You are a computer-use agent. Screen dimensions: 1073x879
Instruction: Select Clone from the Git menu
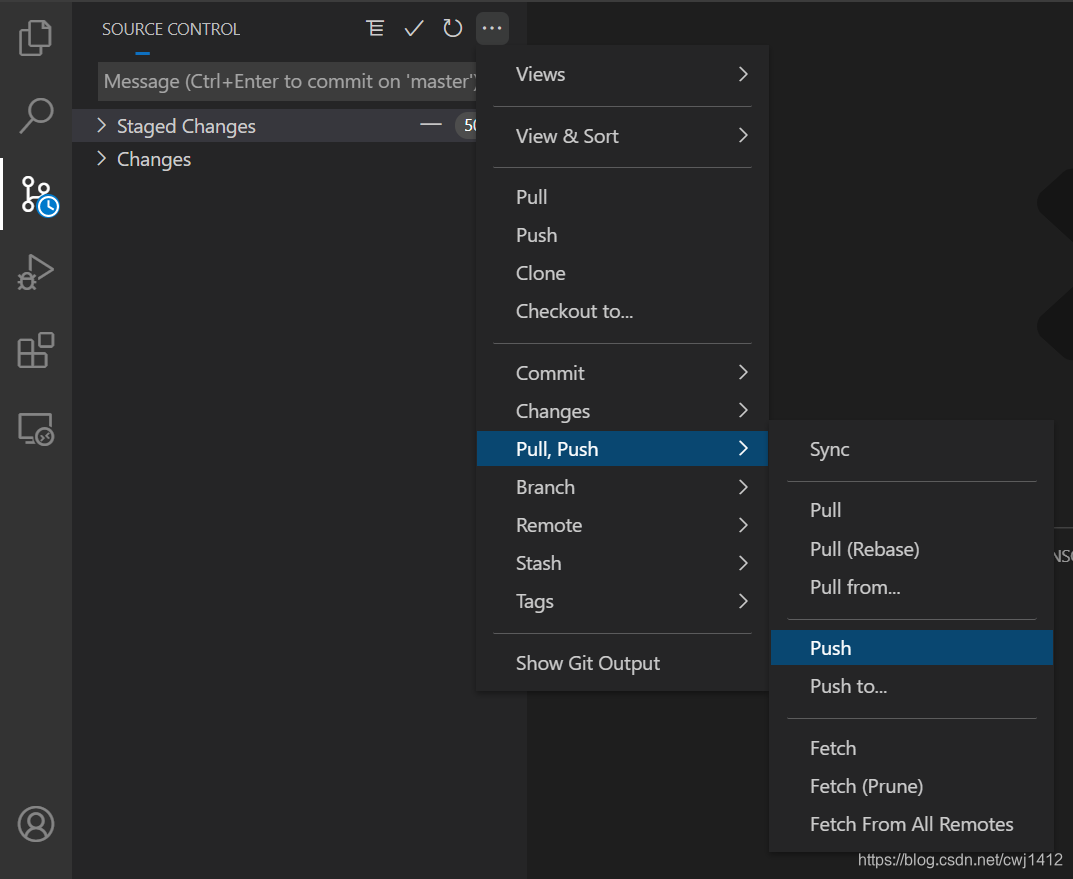(540, 272)
